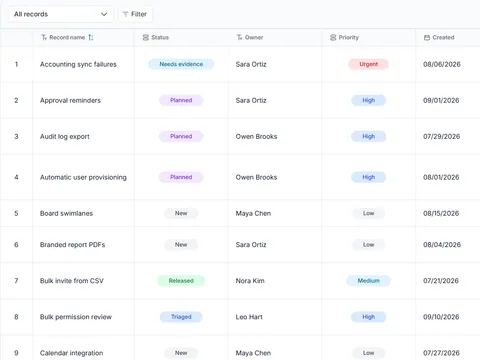Click the Urgent priority badge

point(369,64)
